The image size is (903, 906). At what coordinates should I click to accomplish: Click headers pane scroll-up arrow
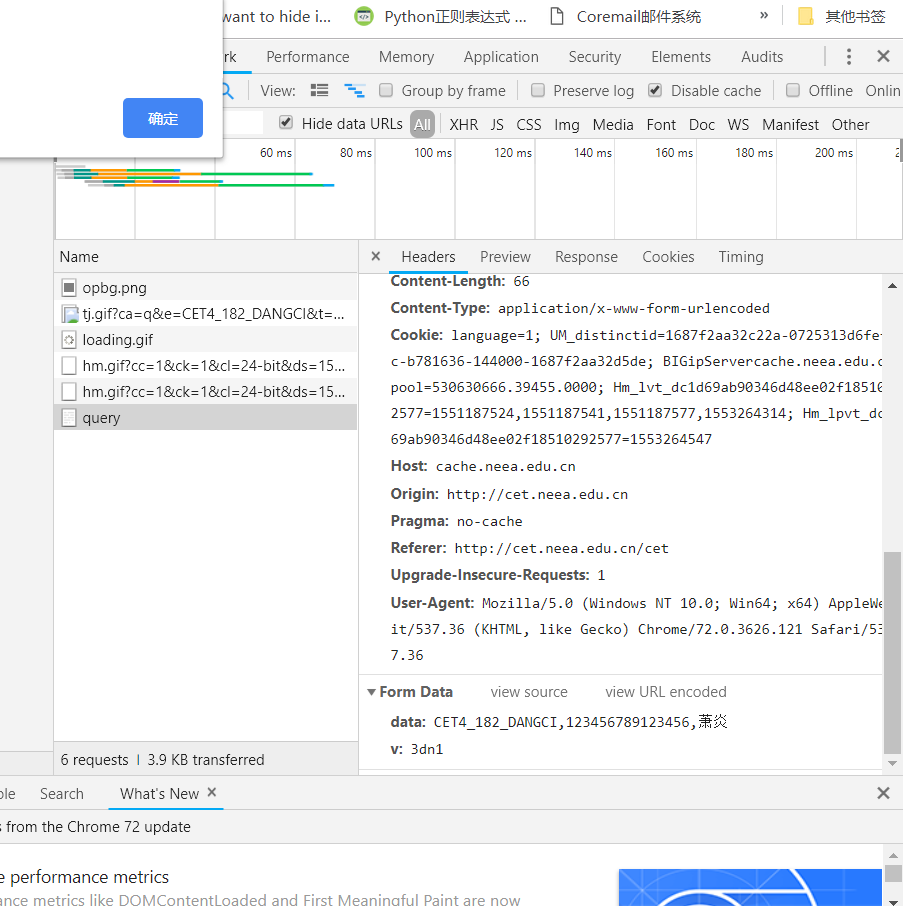coord(892,285)
